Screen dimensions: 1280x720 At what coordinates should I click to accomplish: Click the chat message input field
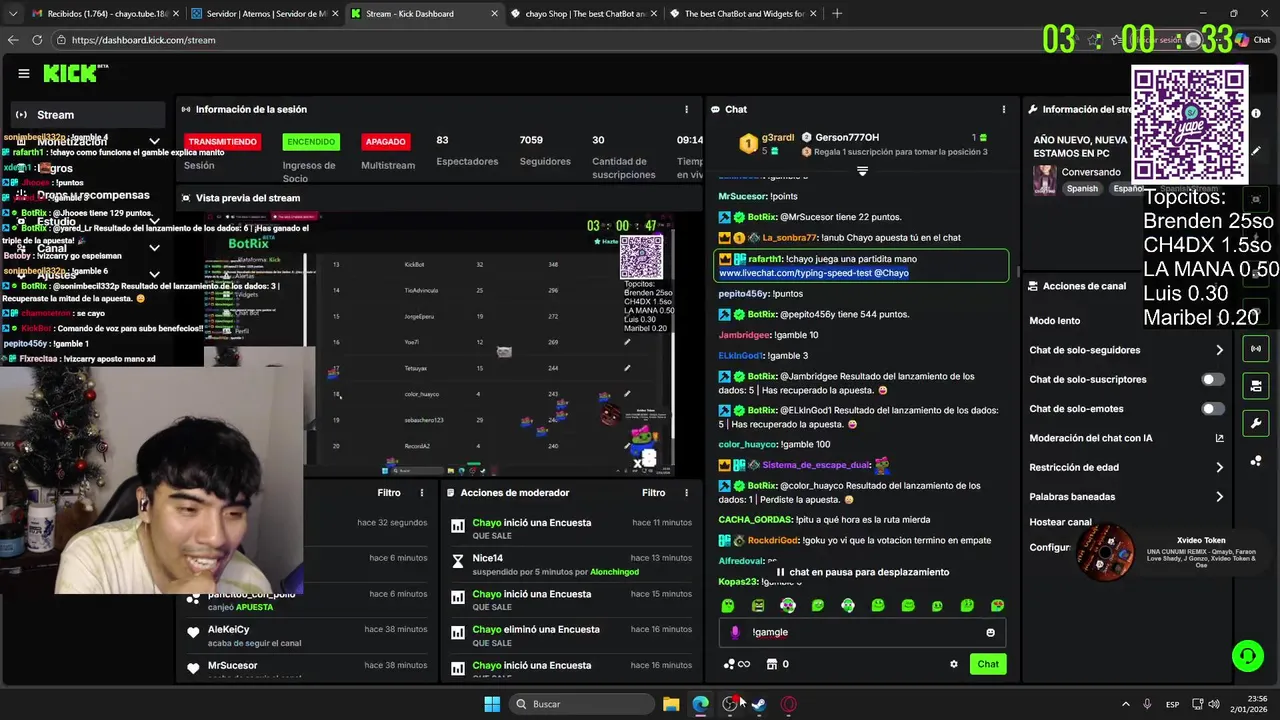pyautogui.click(x=862, y=632)
